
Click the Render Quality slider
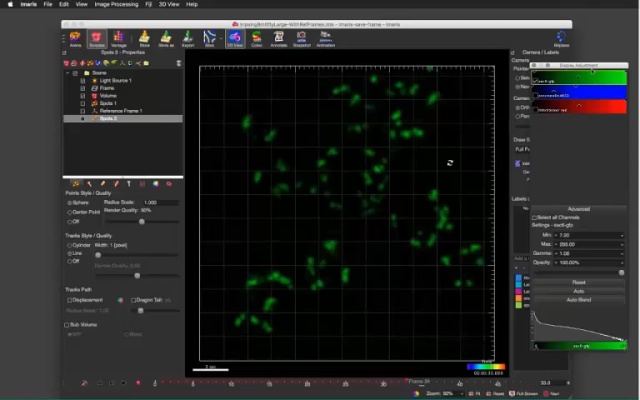(x=140, y=221)
